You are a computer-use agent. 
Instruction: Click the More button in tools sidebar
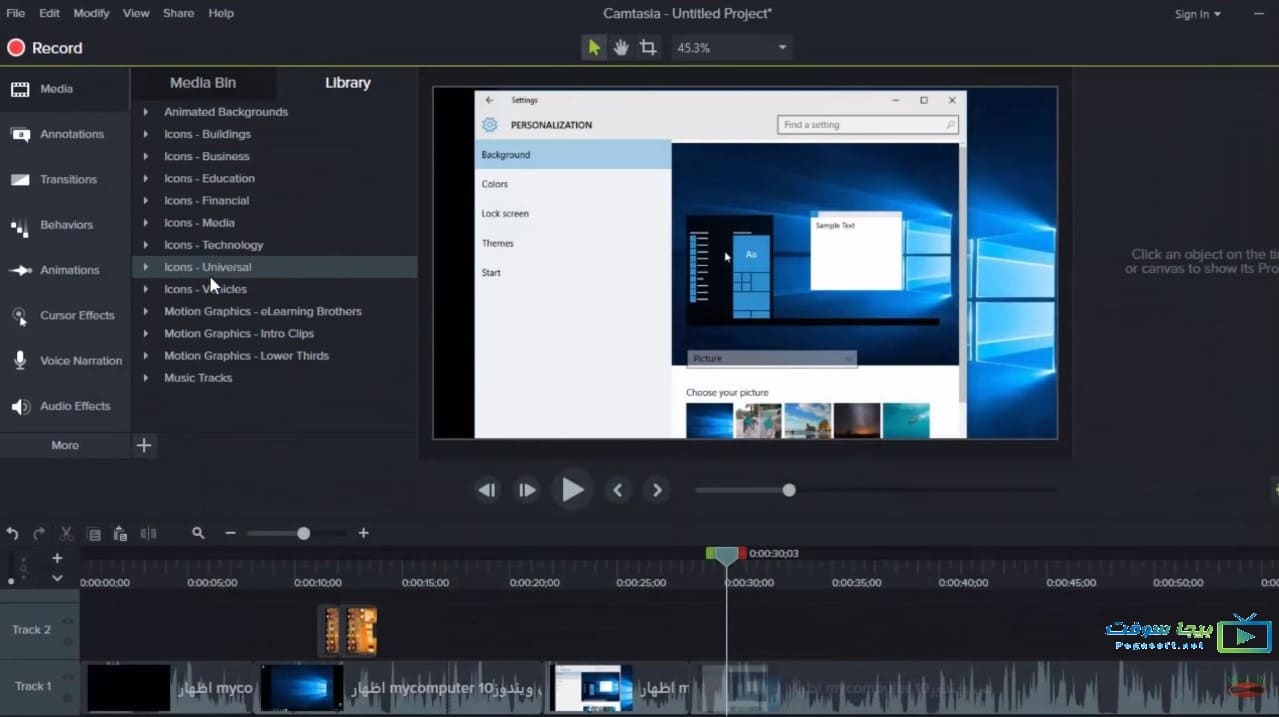click(x=65, y=445)
